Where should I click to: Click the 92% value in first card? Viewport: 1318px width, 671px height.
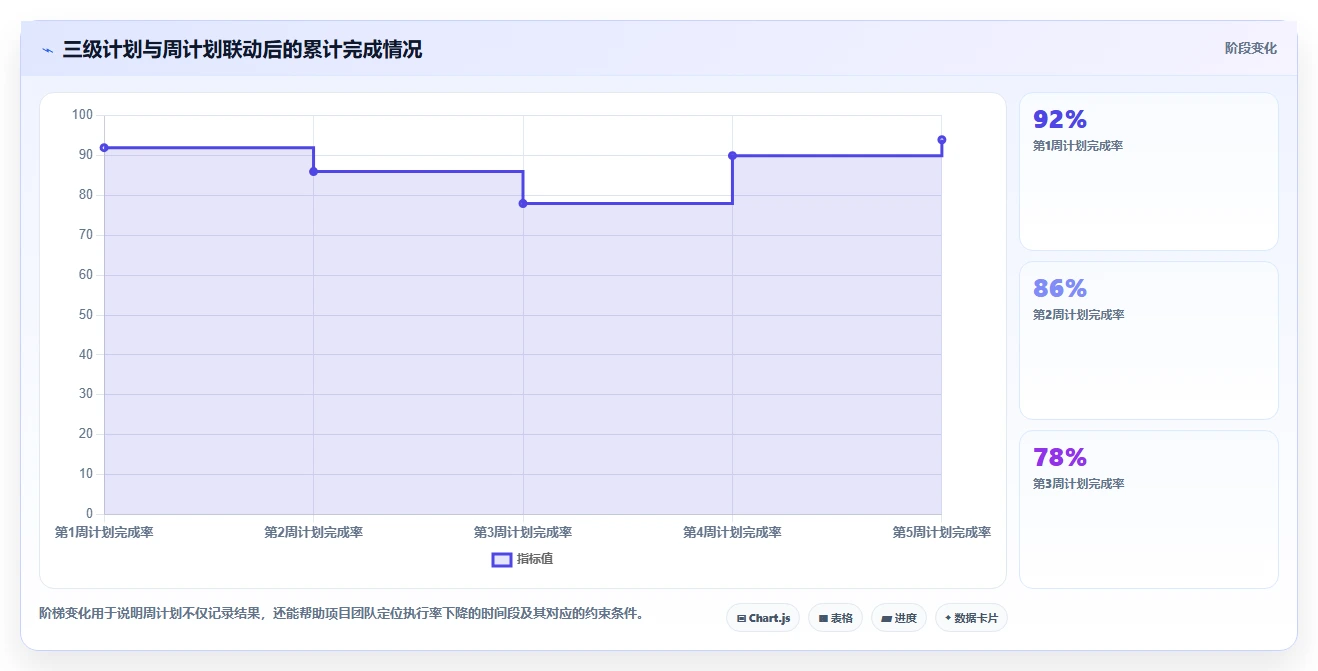(1060, 120)
